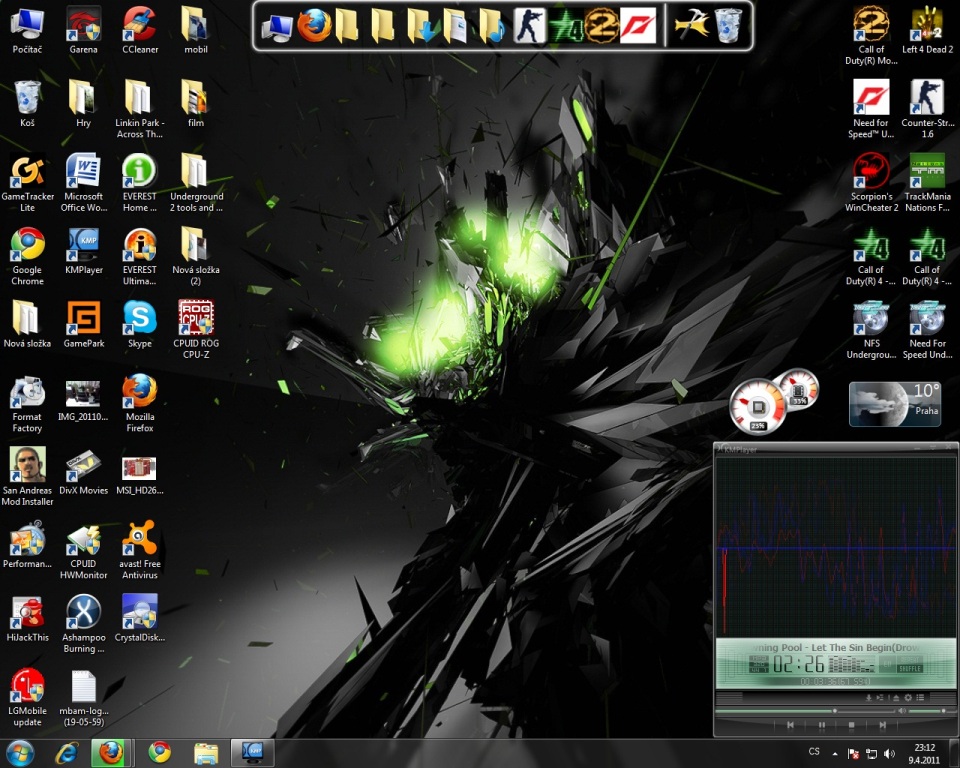The width and height of the screenshot is (960, 768).
Task: Open the Windows Start menu
Action: click(20, 752)
